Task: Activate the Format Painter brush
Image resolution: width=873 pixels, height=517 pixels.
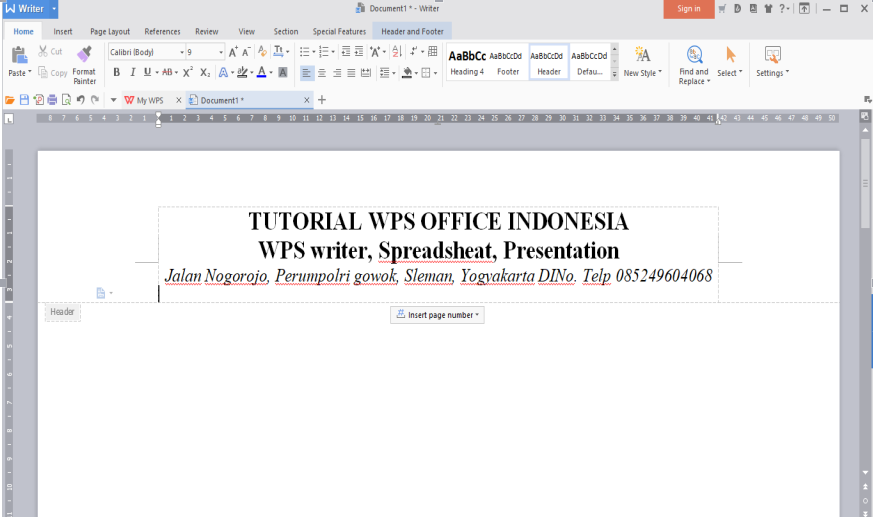Action: point(84,66)
